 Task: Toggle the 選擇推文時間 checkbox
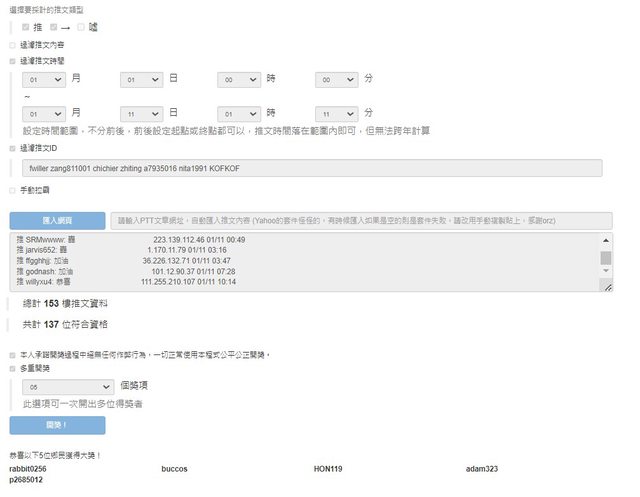click(x=12, y=61)
